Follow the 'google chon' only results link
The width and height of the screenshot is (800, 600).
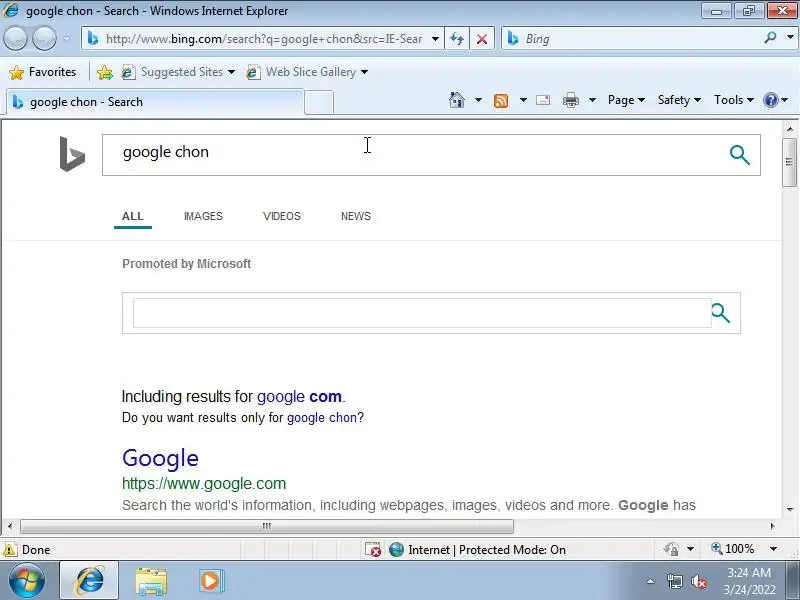click(321, 418)
